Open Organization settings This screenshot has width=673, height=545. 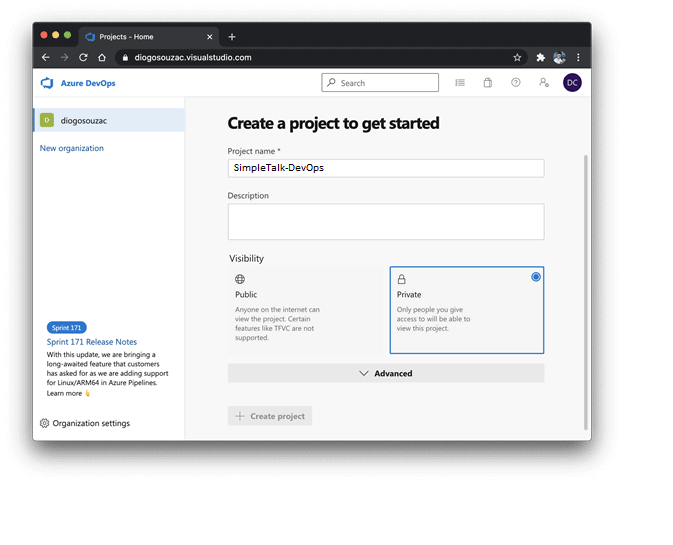[x=85, y=423]
